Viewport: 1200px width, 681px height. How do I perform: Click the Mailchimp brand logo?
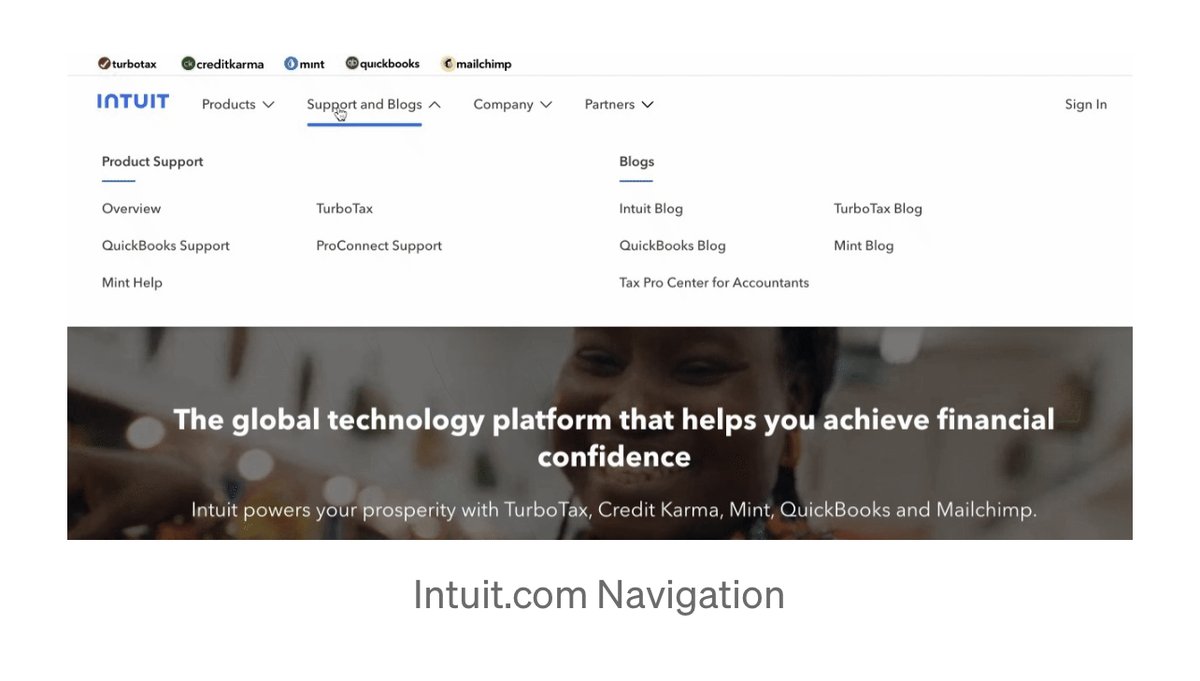(476, 64)
